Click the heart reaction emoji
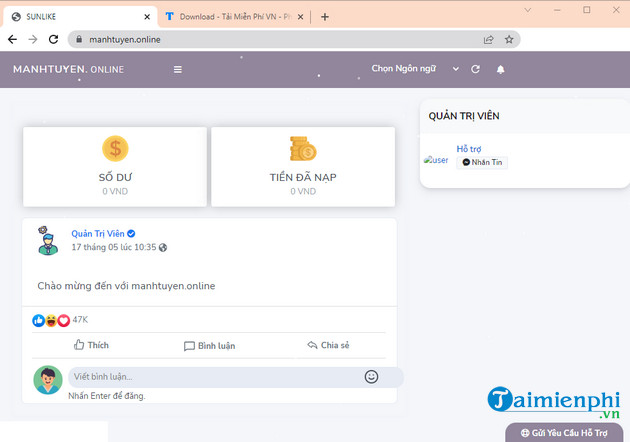 tap(63, 320)
